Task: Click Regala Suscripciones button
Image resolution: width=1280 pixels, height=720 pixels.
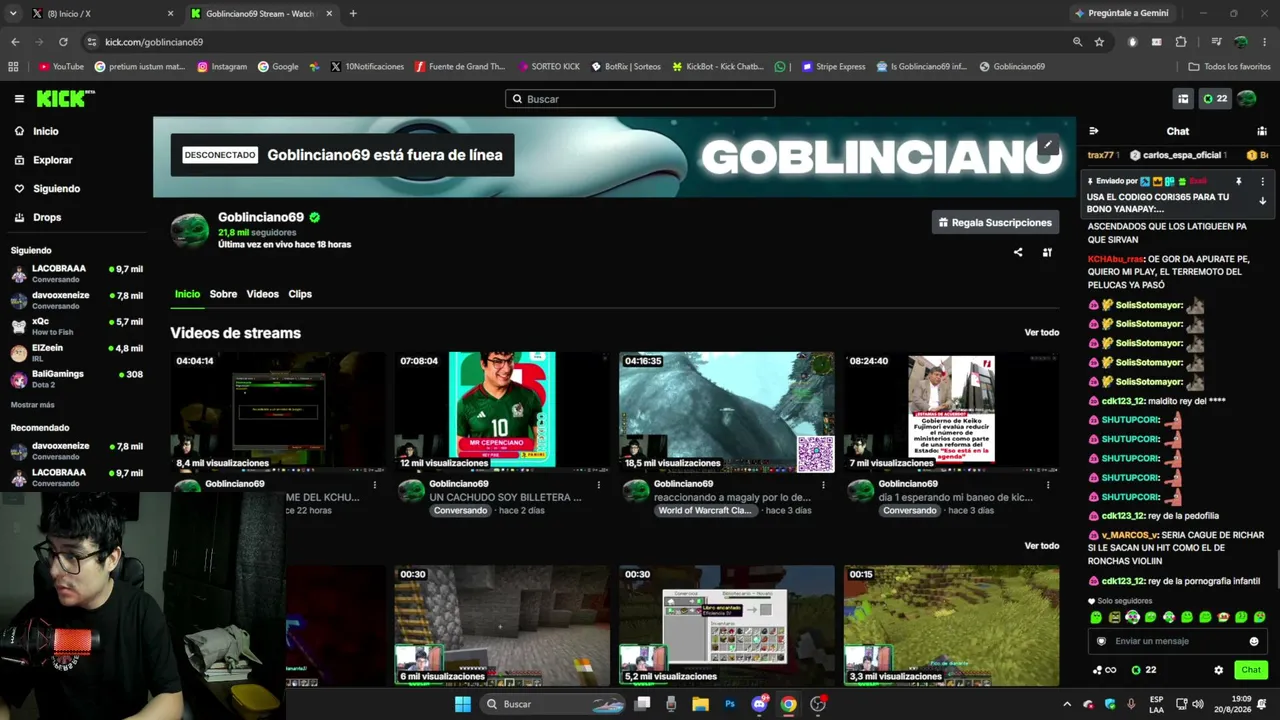Action: (x=995, y=222)
